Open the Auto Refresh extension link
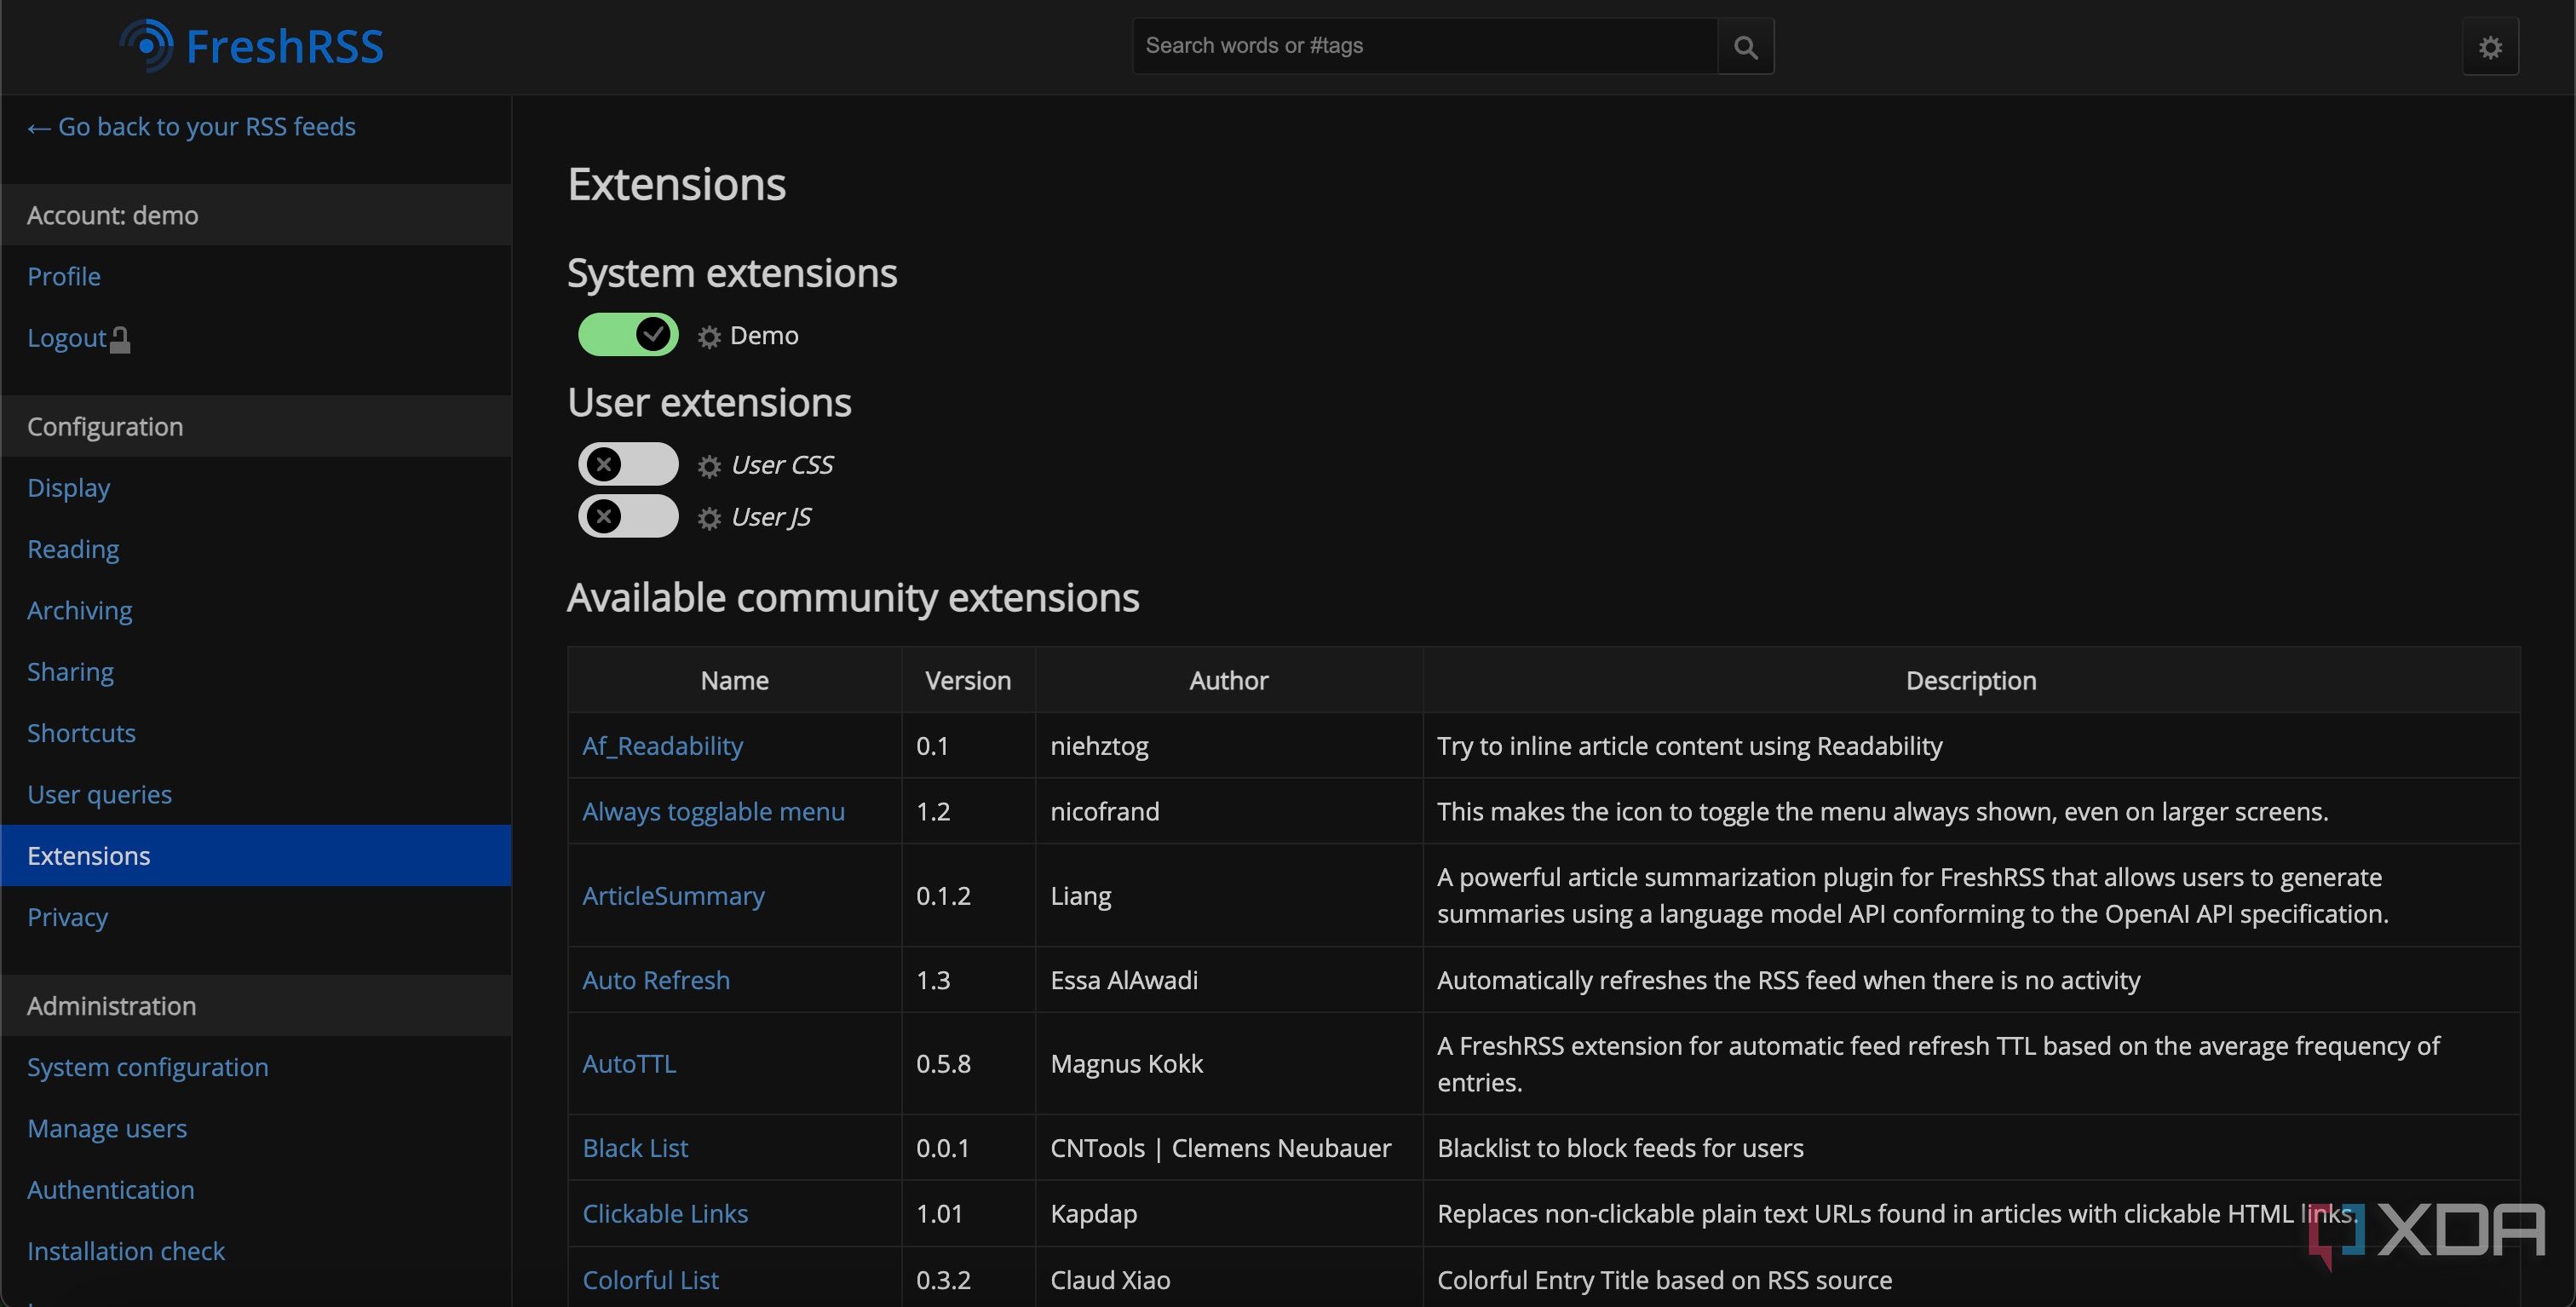This screenshot has height=1307, width=2576. coord(655,980)
